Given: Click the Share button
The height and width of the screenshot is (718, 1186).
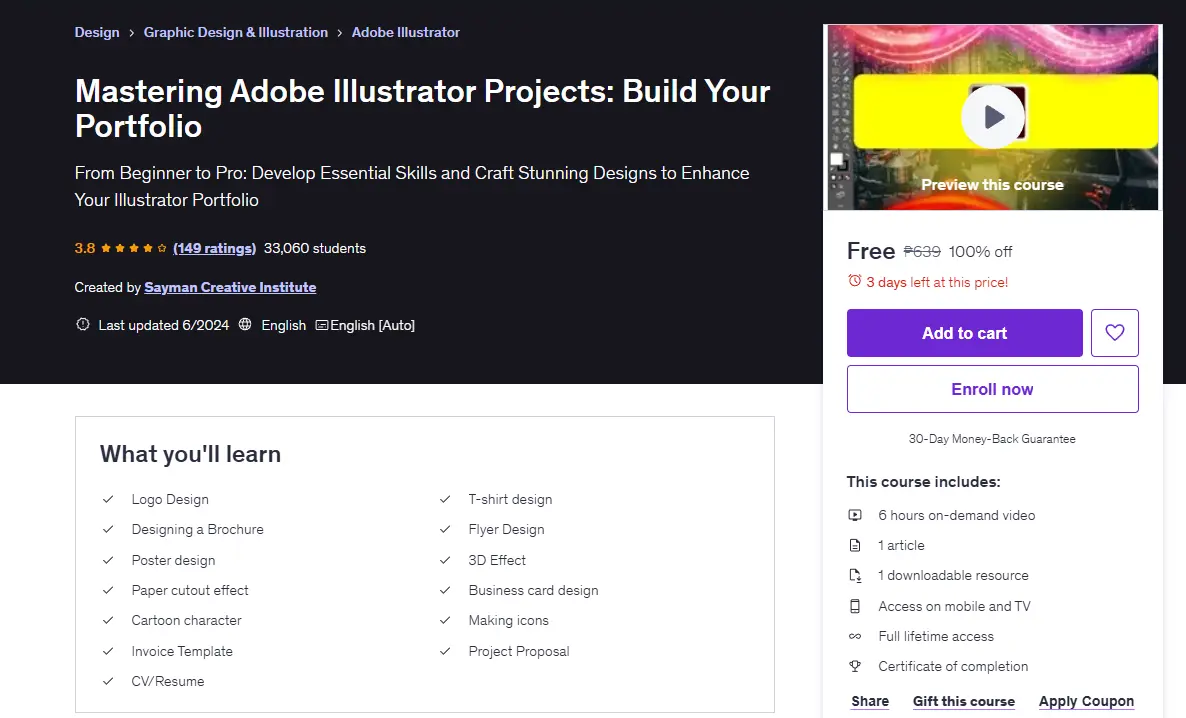Looking at the screenshot, I should [x=870, y=701].
